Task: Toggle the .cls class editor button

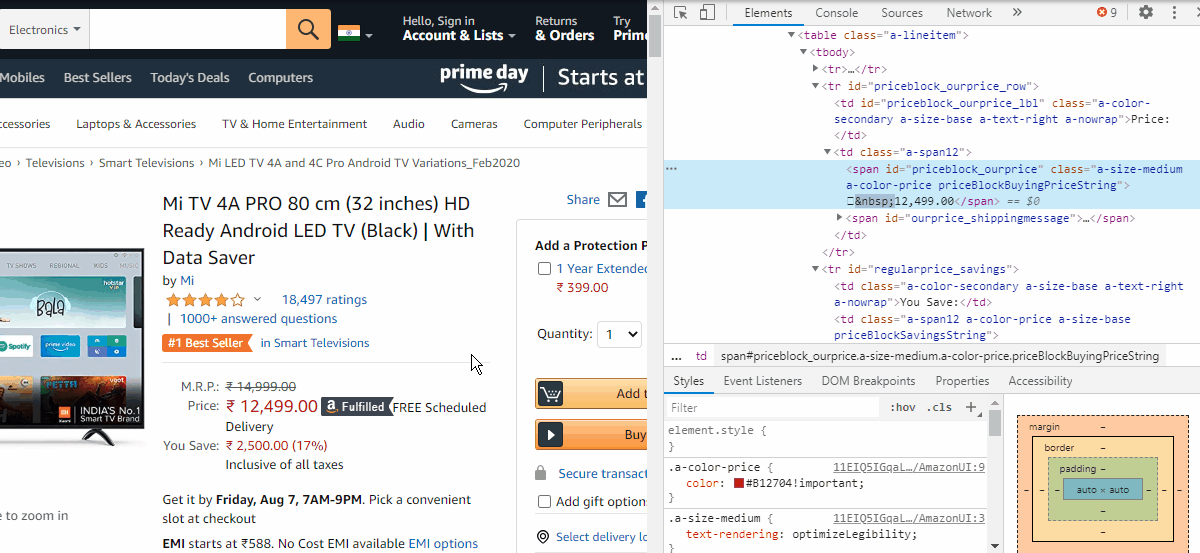Action: [939, 407]
